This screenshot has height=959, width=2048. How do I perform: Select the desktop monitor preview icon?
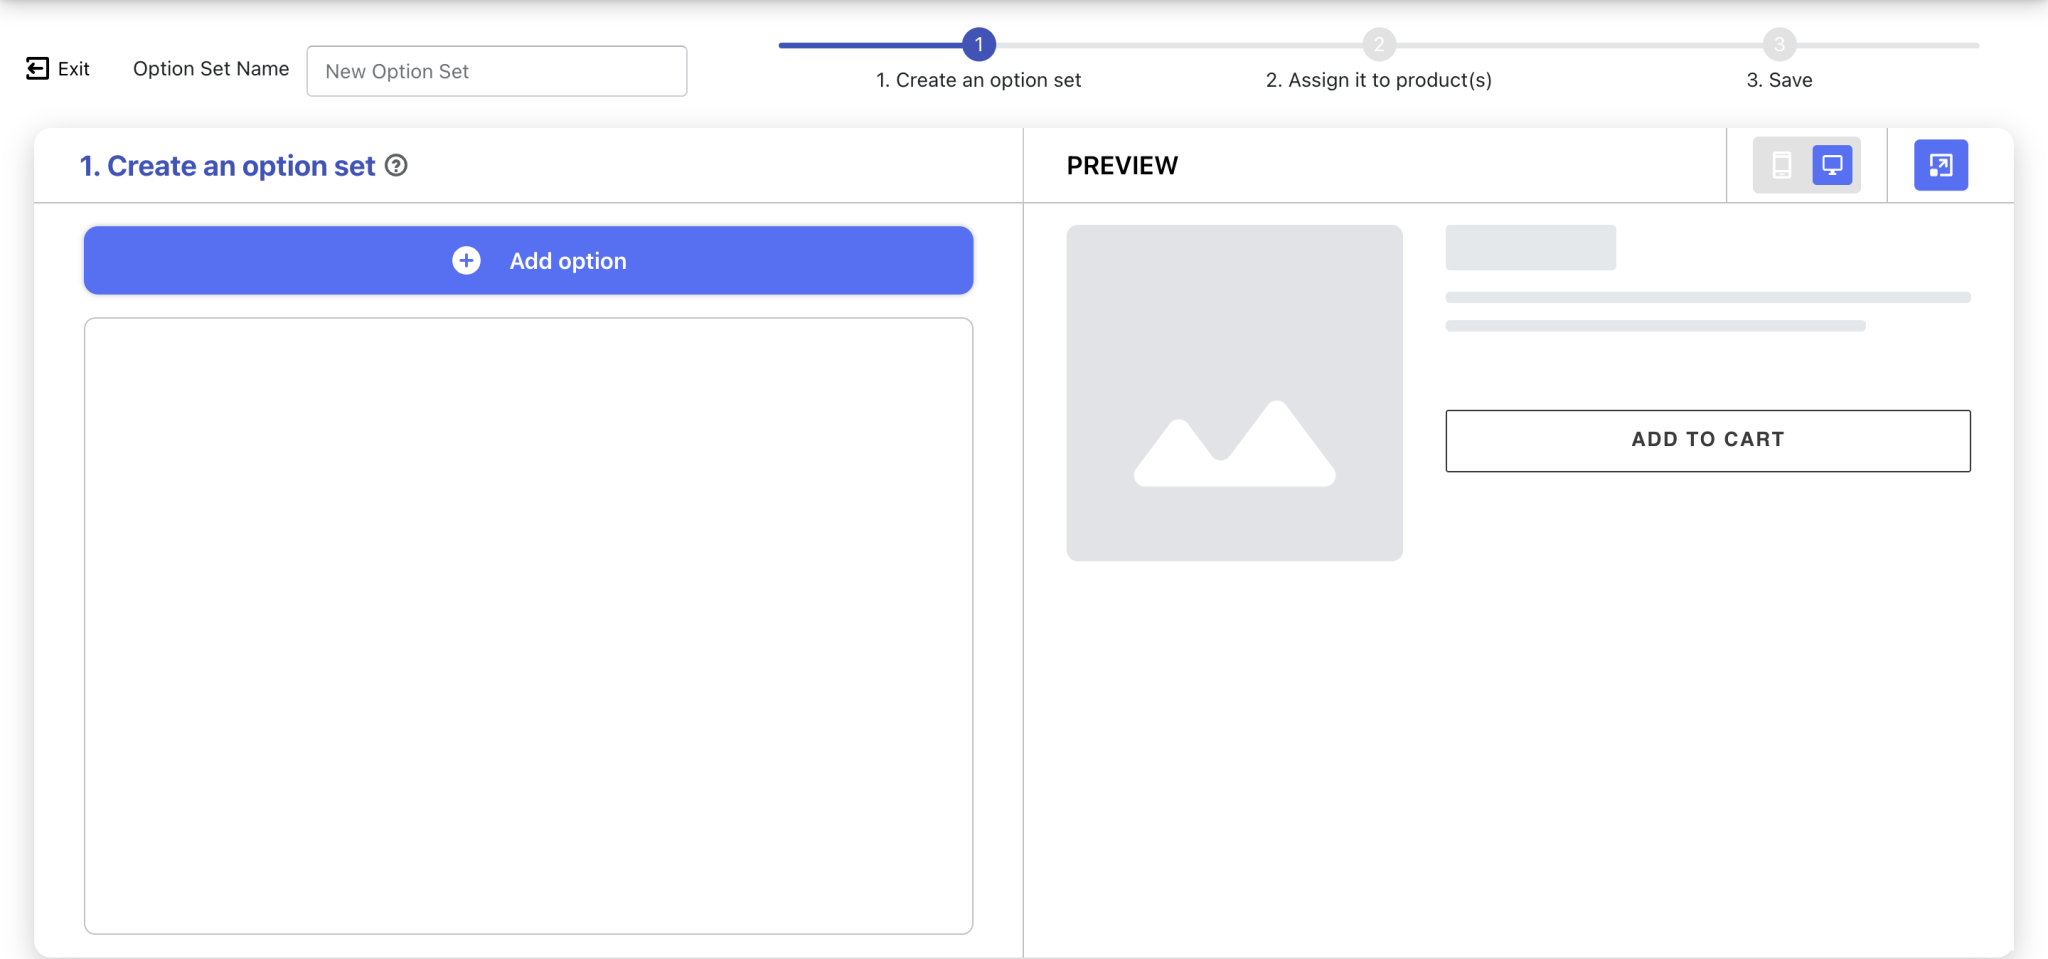coord(1832,165)
